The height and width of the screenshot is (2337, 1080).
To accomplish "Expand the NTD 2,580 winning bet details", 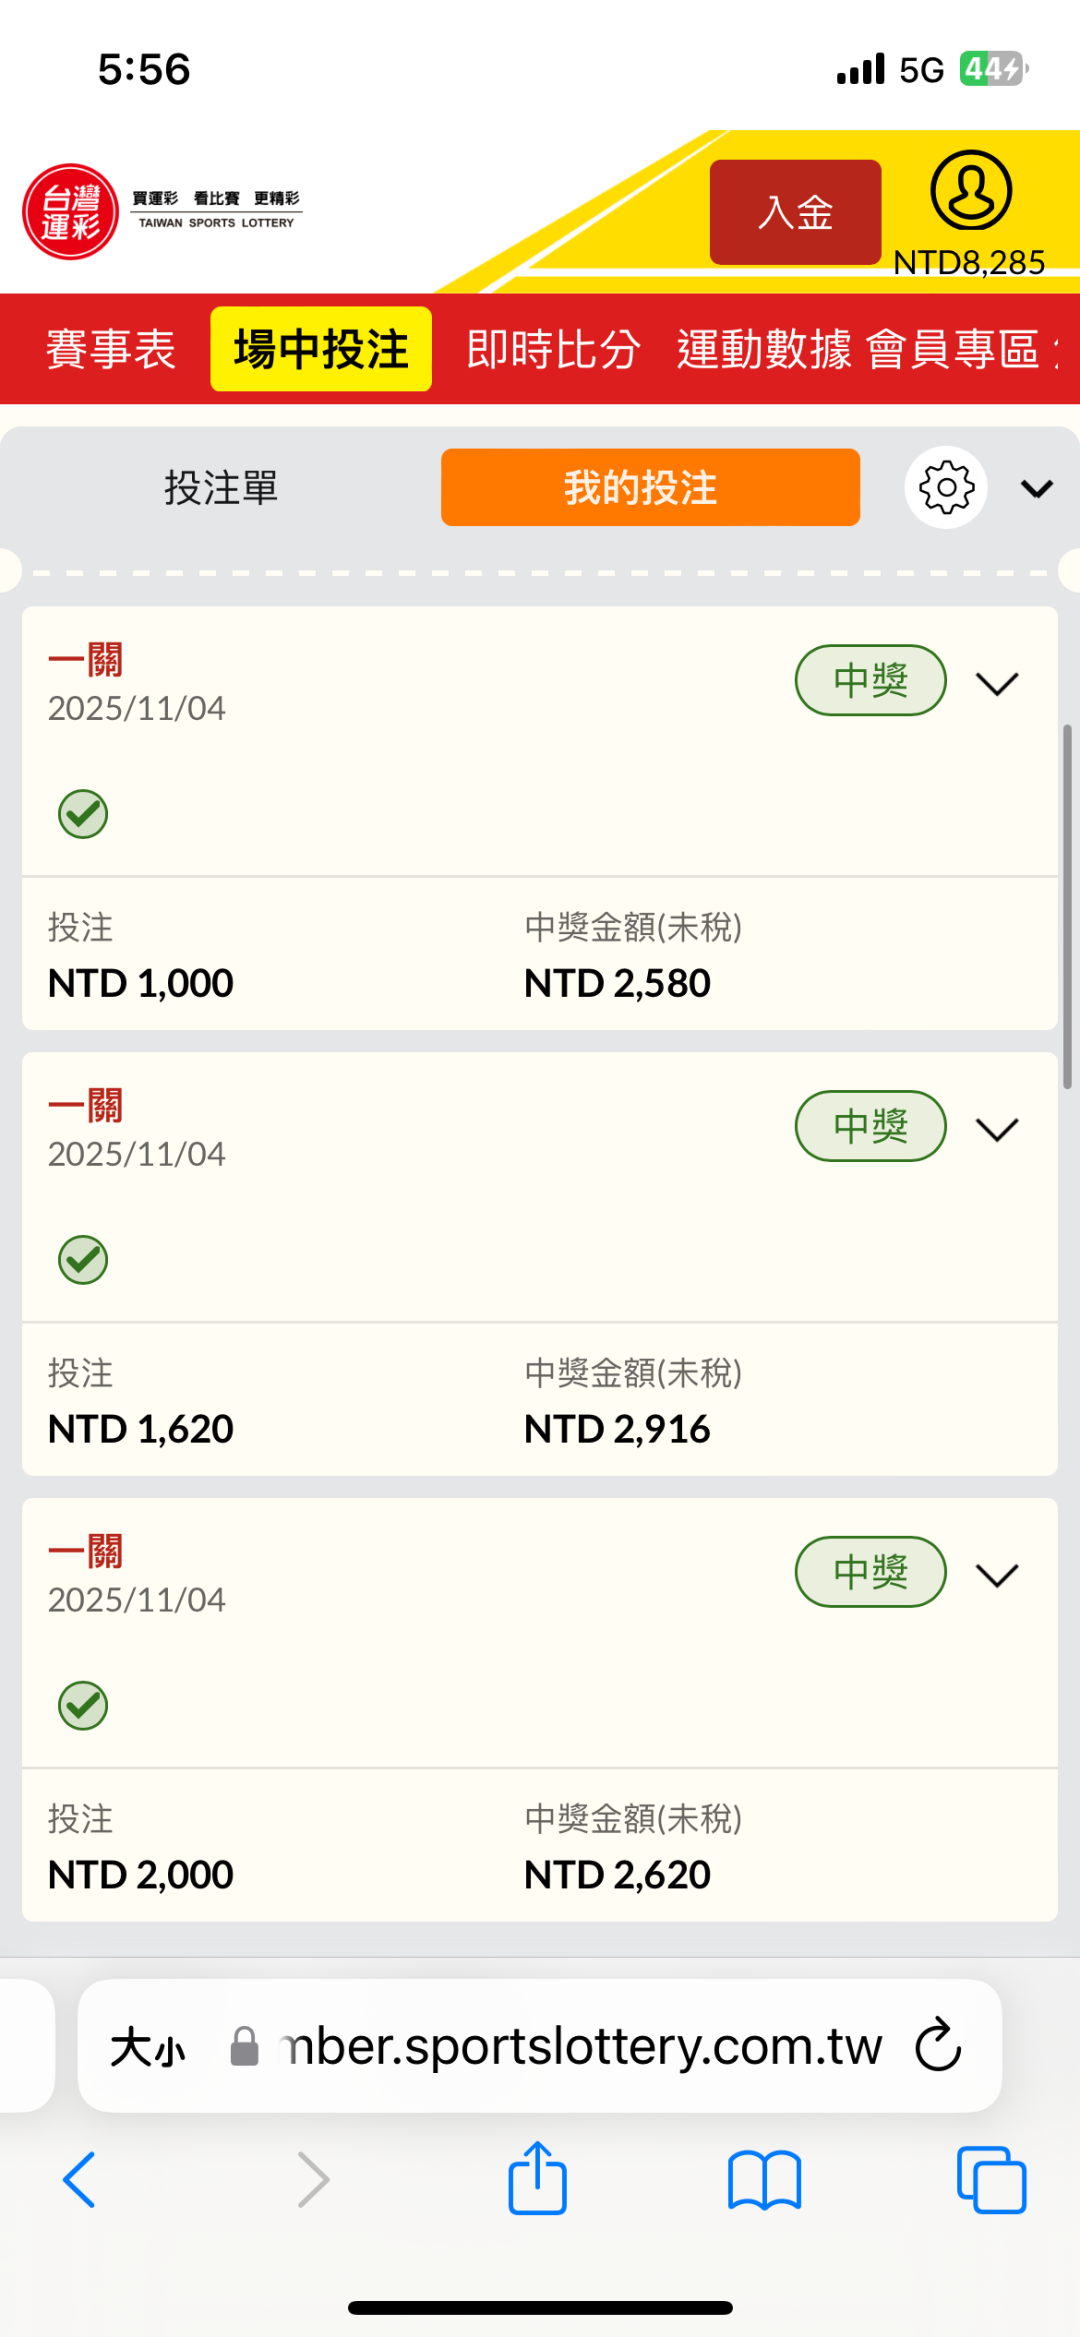I will [997, 684].
